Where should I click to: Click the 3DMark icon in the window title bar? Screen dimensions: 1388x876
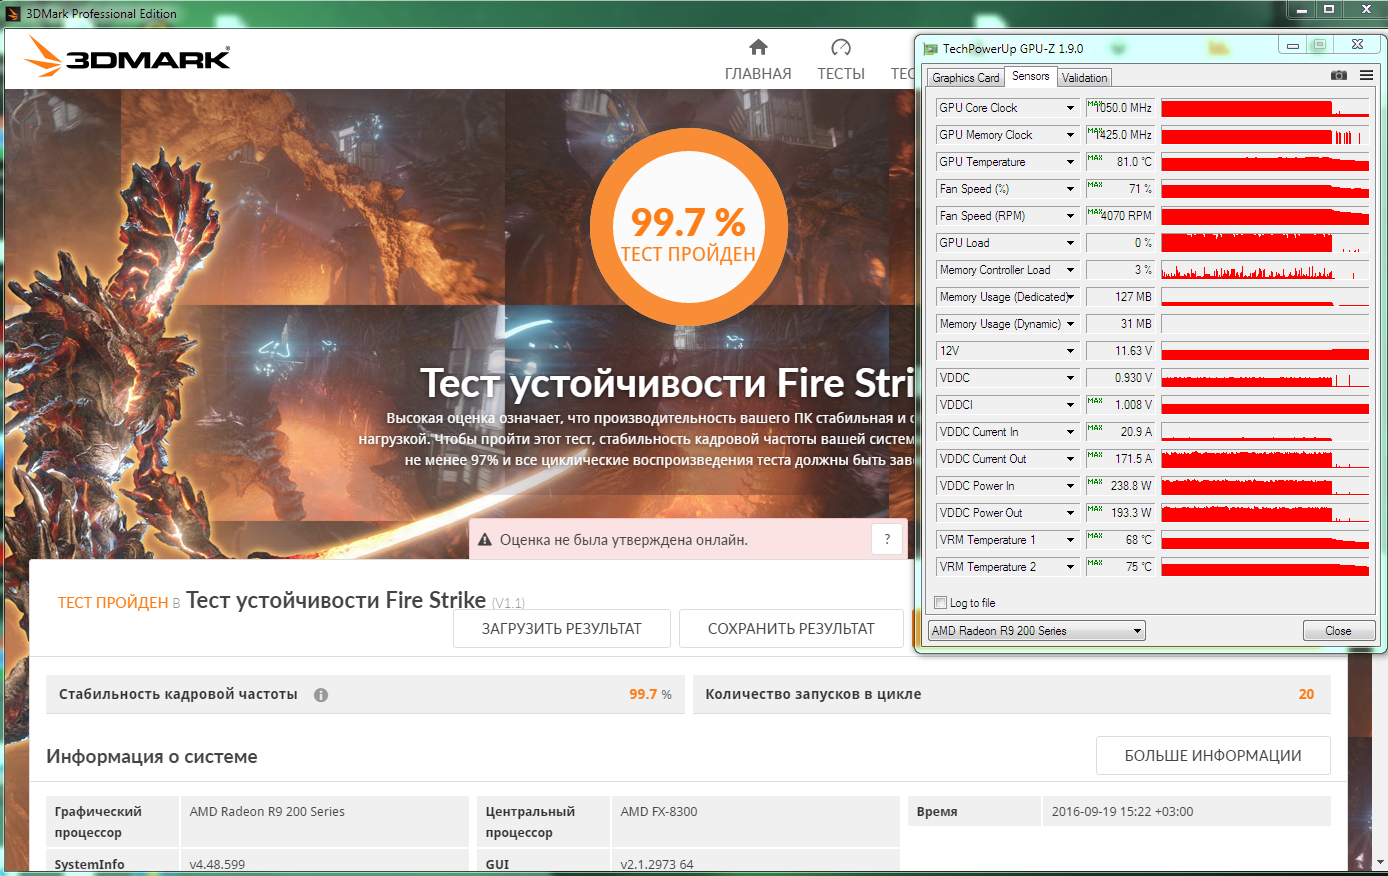13,13
